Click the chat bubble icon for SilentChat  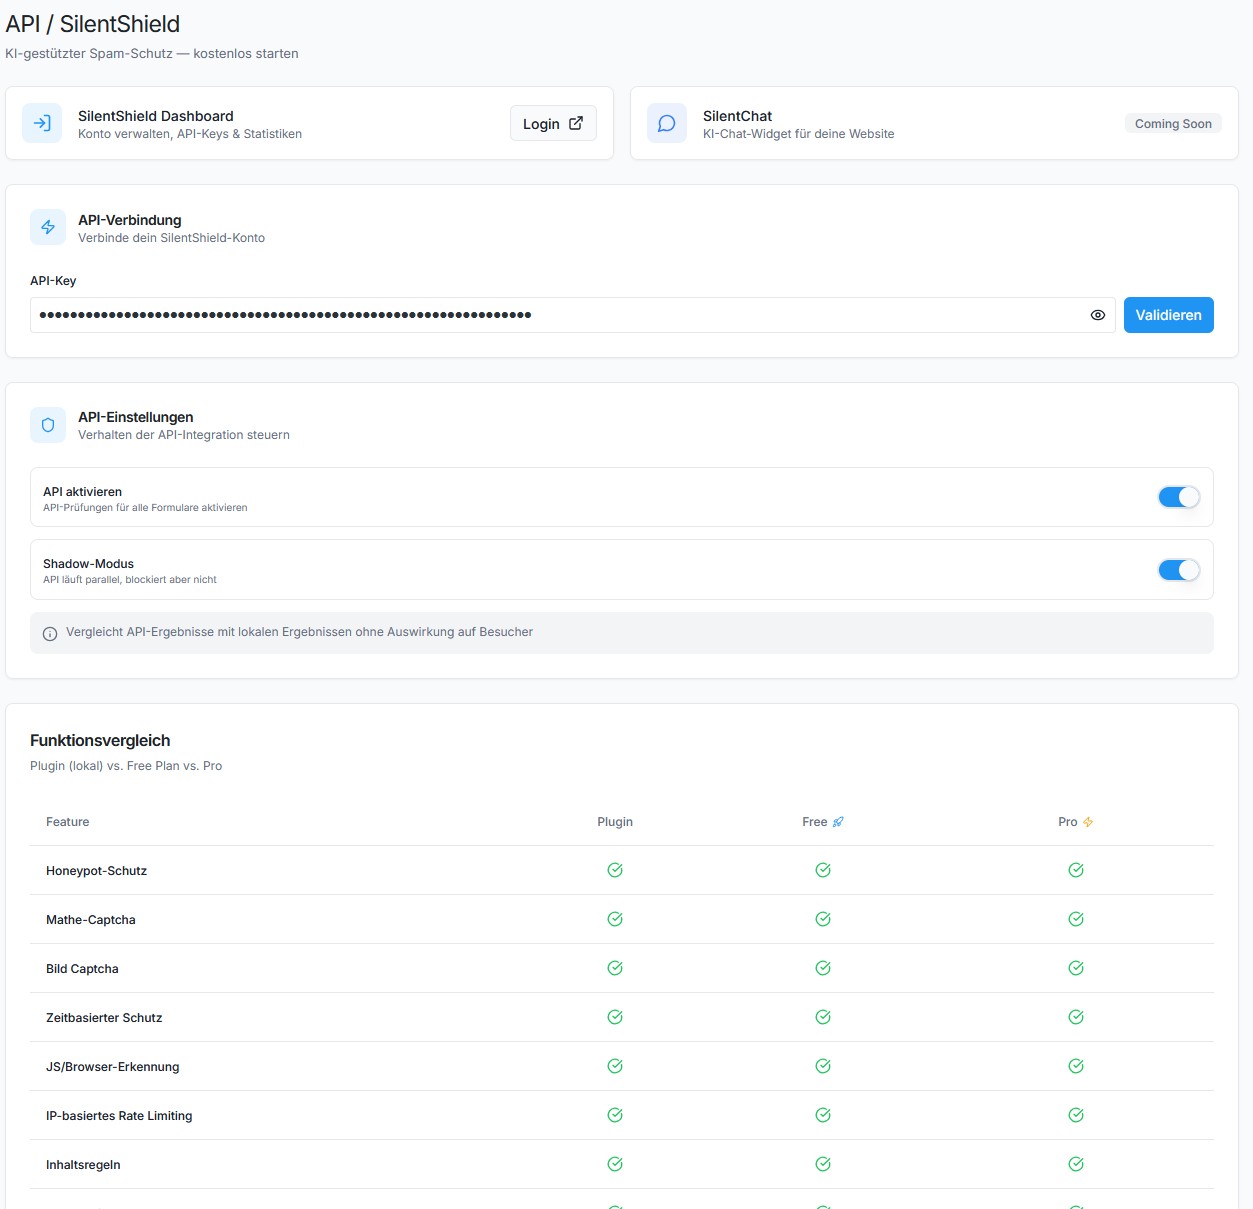coord(666,123)
